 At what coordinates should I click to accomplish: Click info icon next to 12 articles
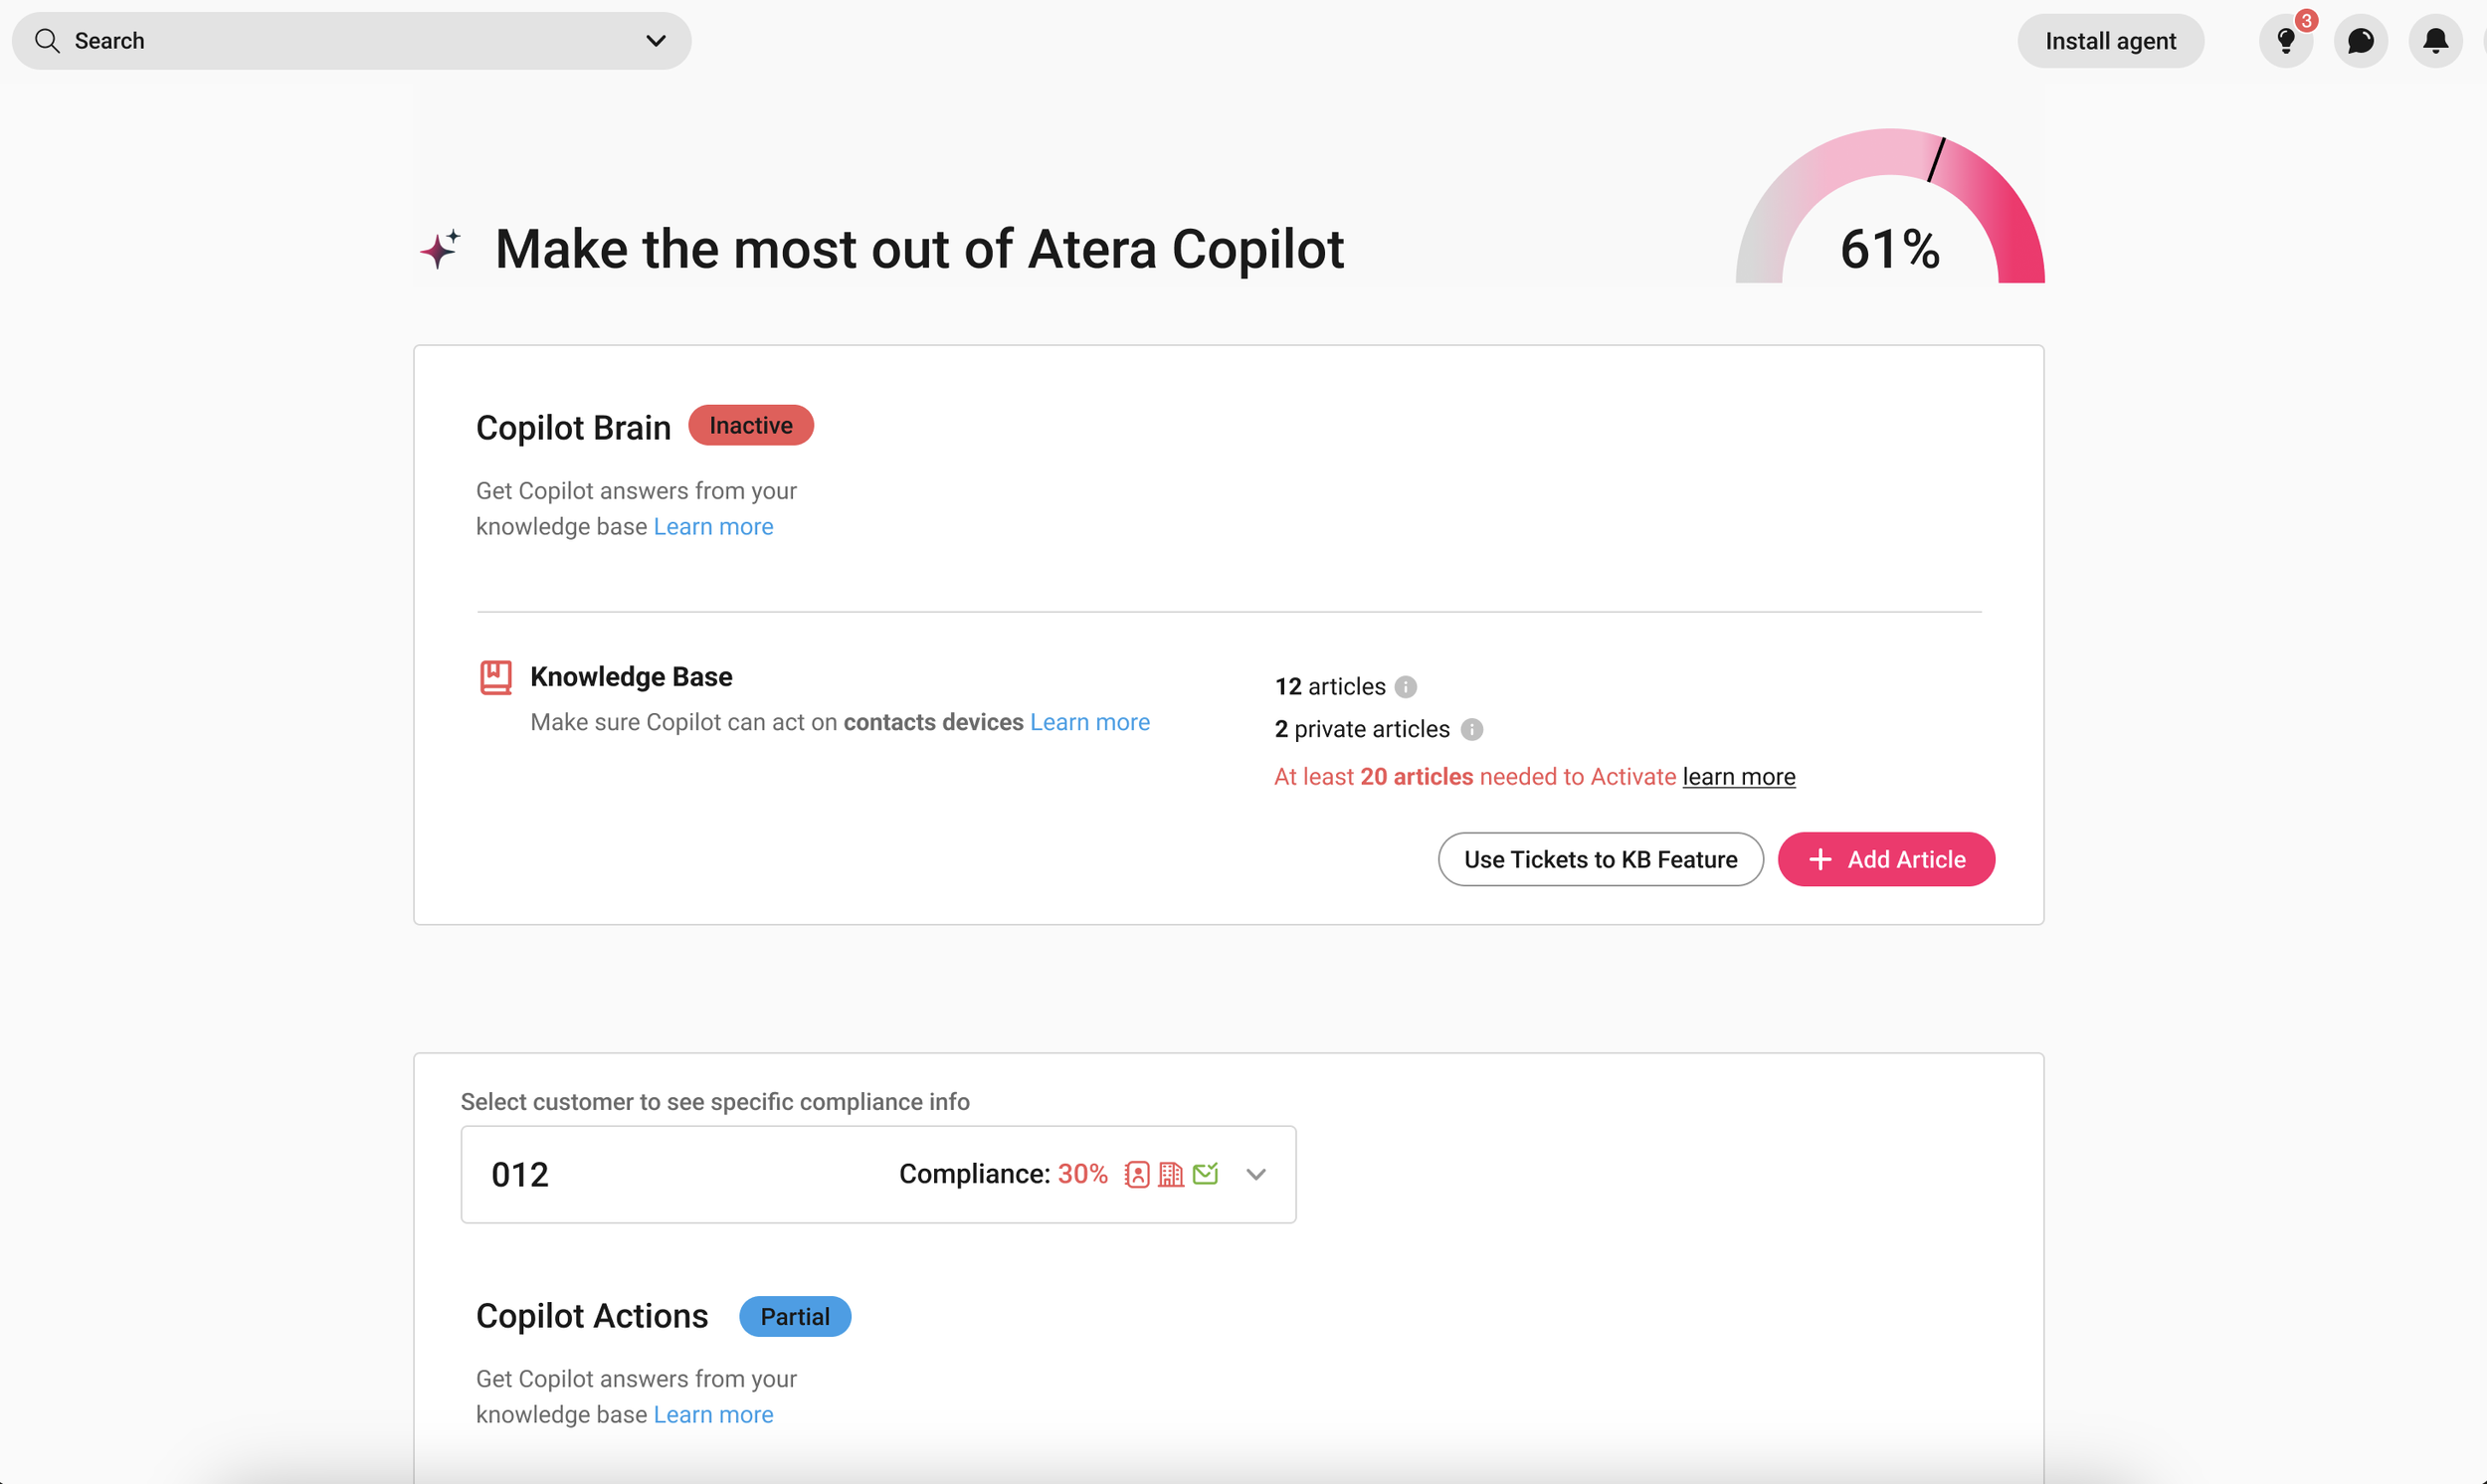1405,687
